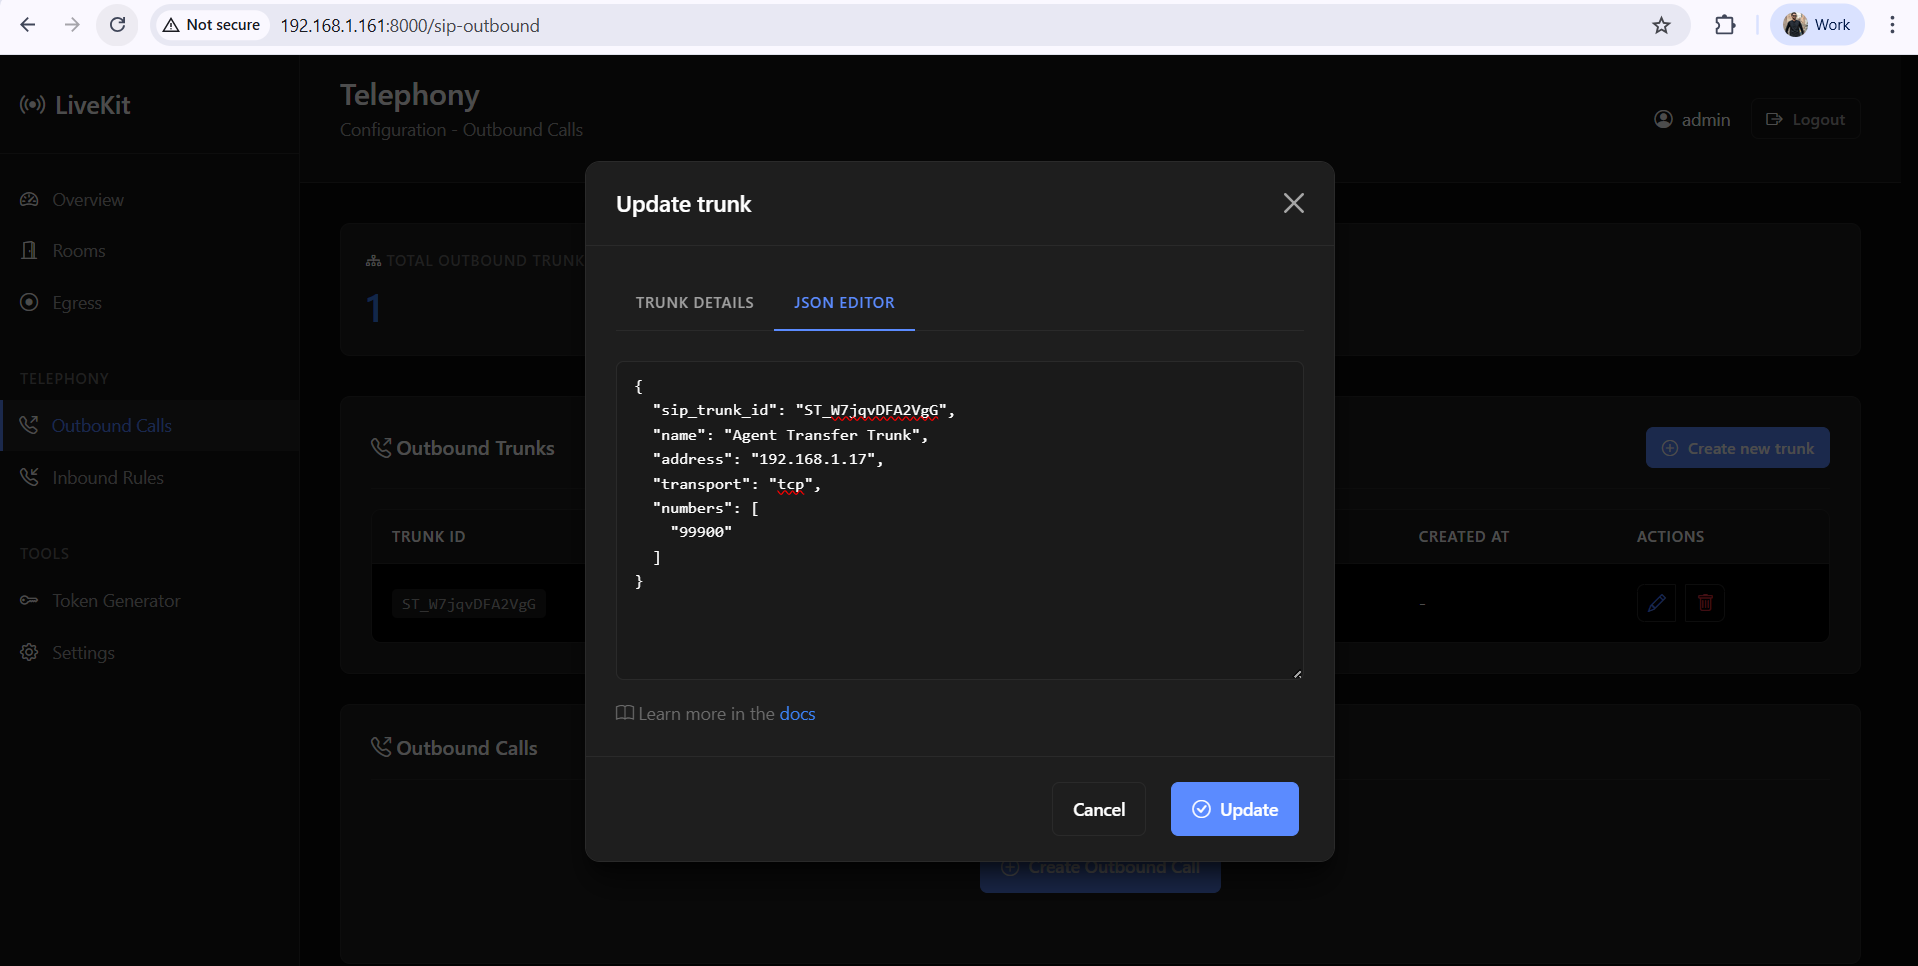Open the docs link
Image resolution: width=1918 pixels, height=966 pixels.
pyautogui.click(x=797, y=713)
